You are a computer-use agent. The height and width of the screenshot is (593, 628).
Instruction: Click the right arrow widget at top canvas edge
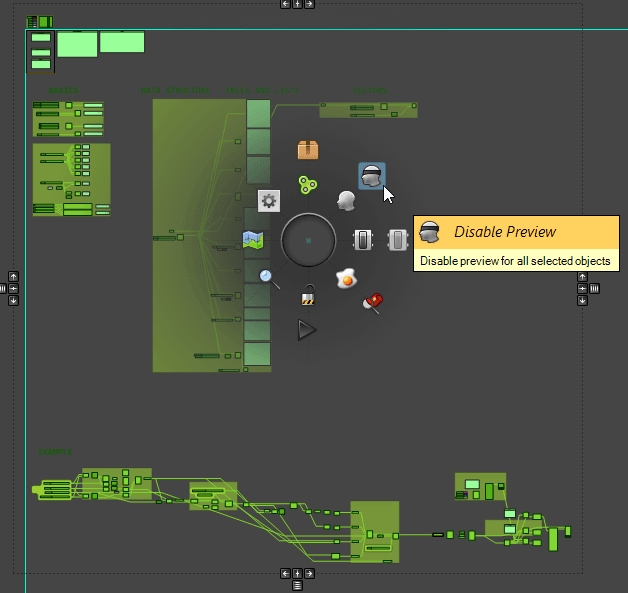309,4
